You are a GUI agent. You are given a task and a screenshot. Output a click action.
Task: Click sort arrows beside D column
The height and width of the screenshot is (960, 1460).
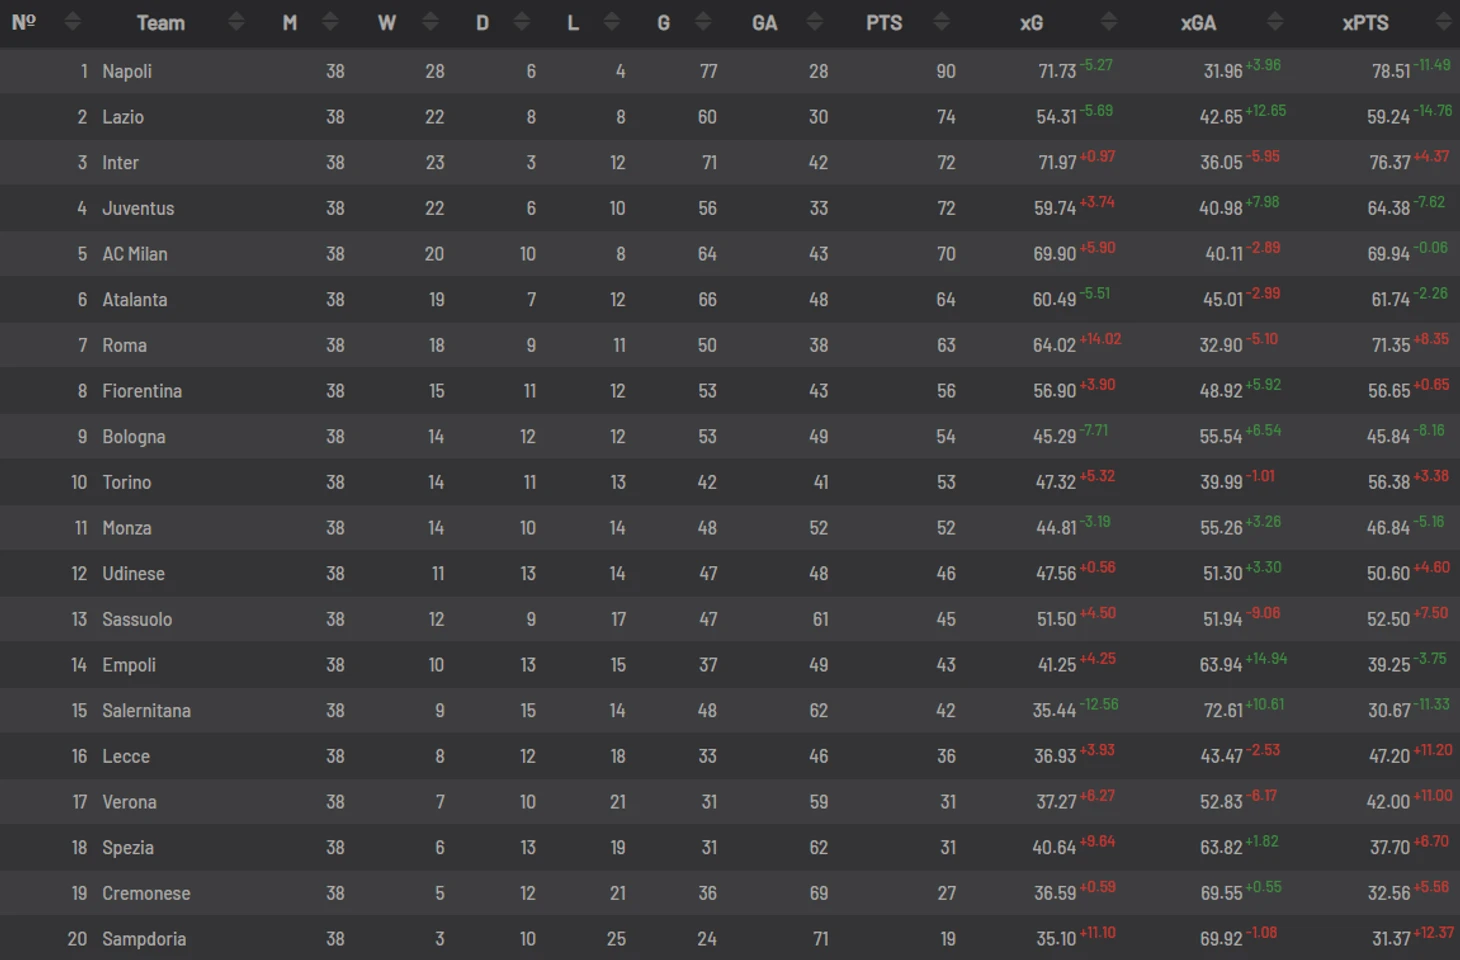click(522, 22)
